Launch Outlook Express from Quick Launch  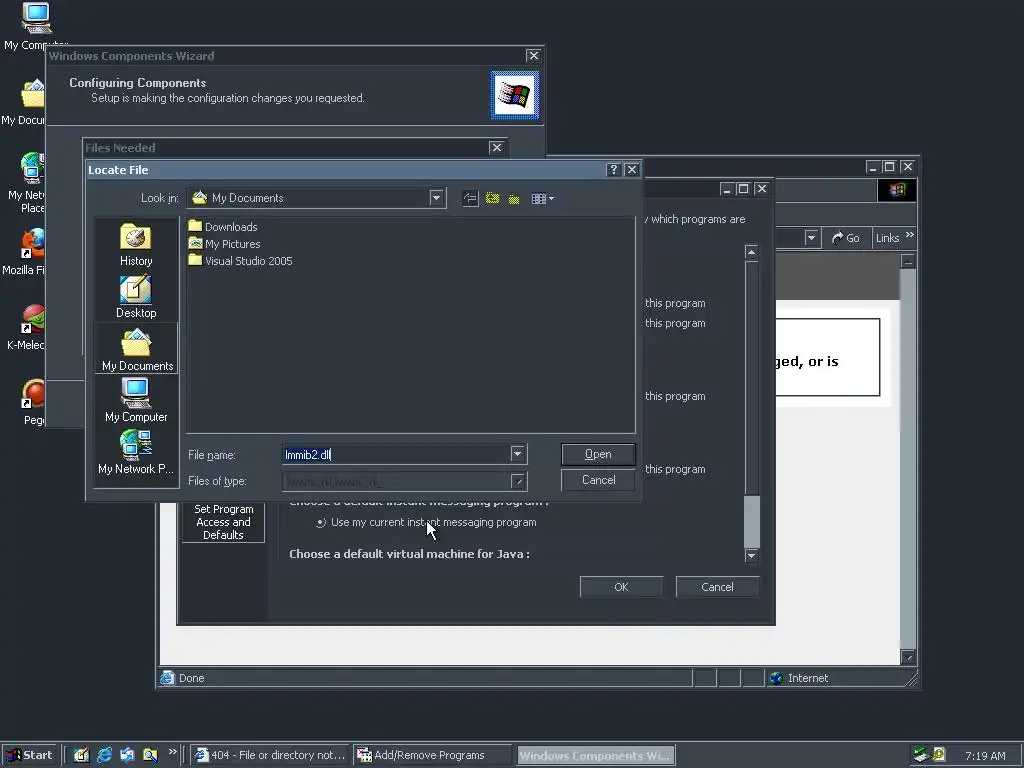pyautogui.click(x=127, y=755)
